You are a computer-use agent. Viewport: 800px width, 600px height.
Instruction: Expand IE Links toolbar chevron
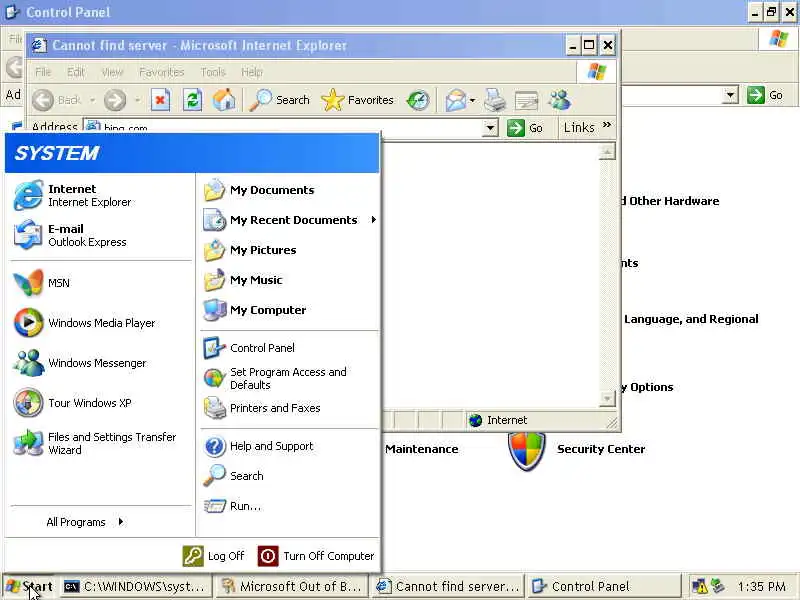(x=607, y=125)
